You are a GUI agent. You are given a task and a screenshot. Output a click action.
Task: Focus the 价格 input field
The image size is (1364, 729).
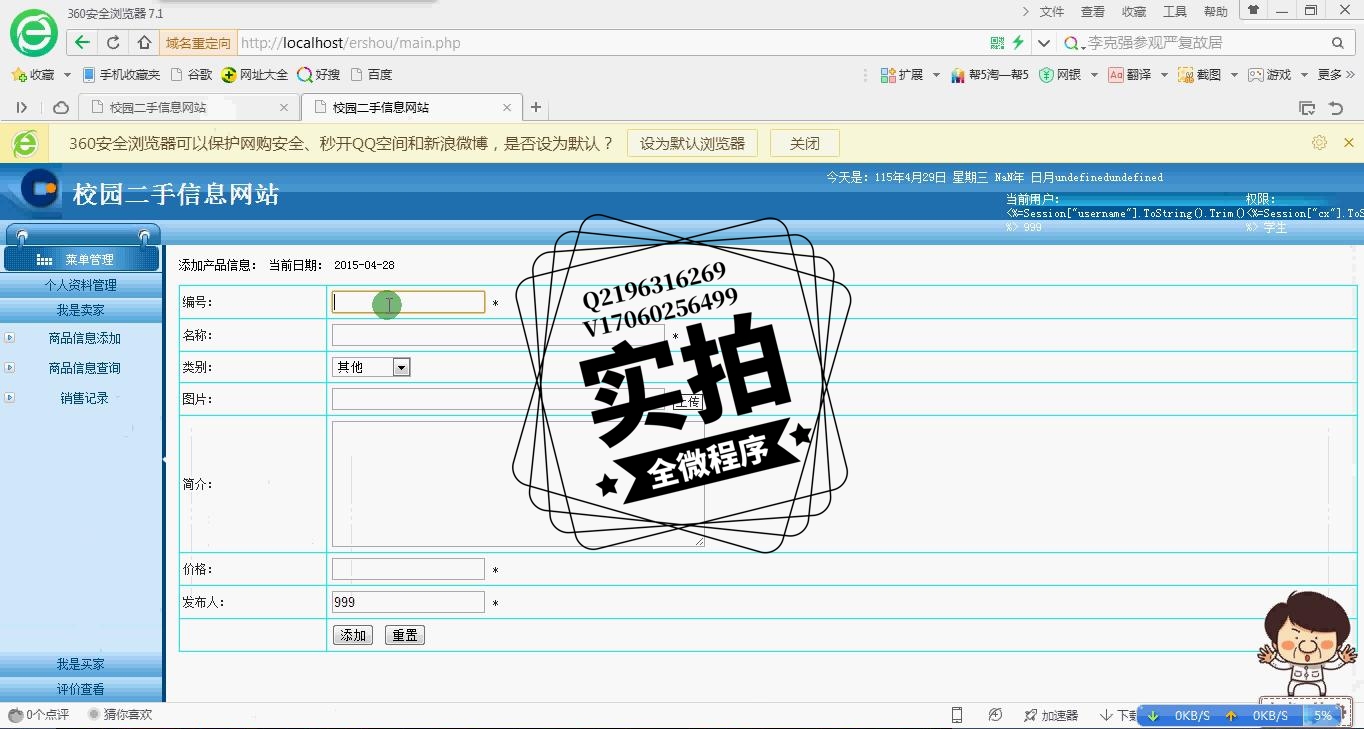coord(408,569)
